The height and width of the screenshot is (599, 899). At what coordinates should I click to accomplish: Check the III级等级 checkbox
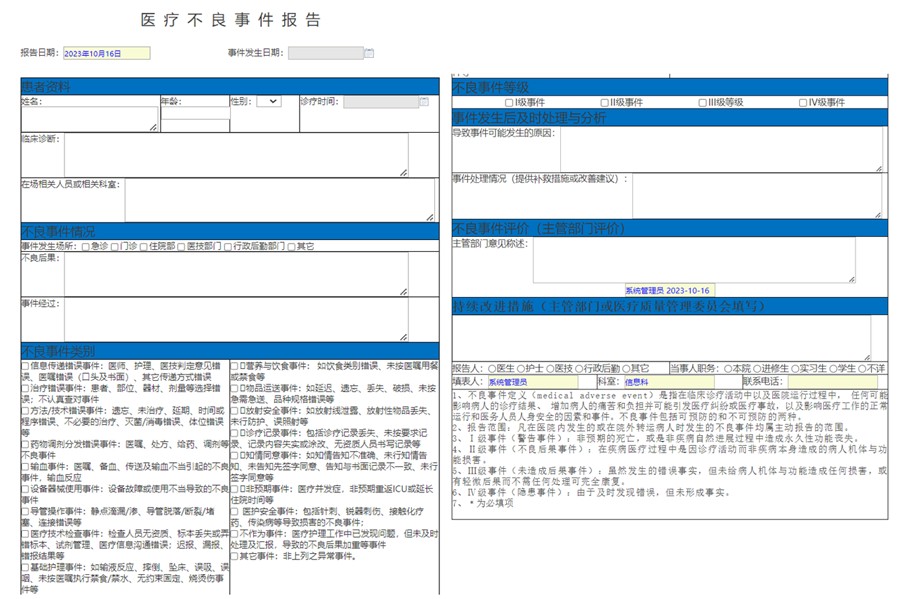702,103
